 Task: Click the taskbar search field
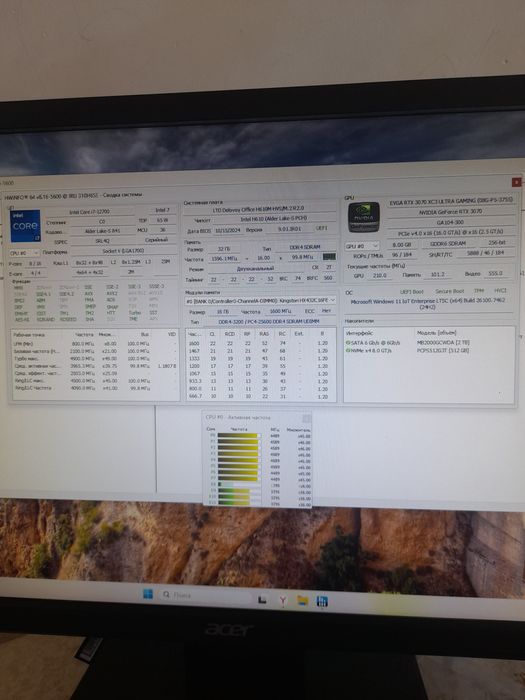point(204,595)
